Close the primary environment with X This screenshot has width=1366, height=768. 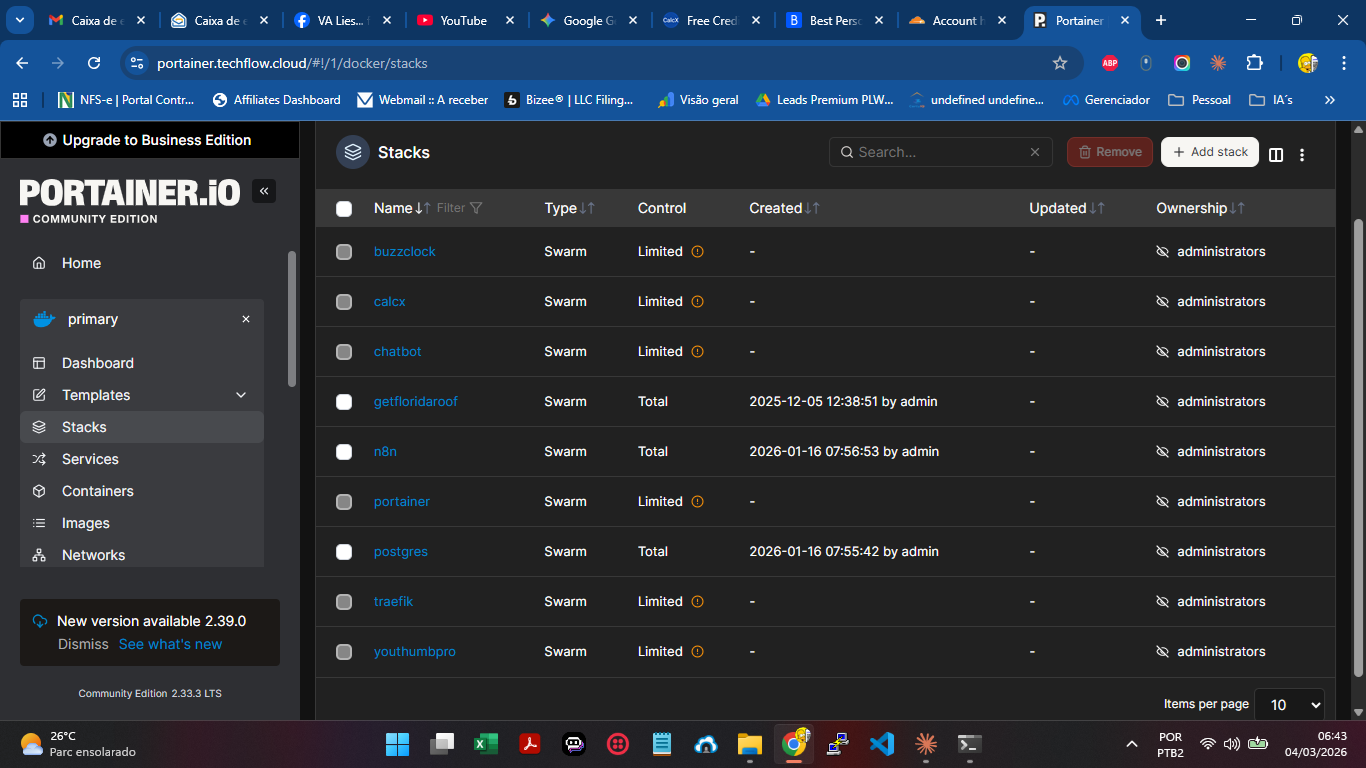[246, 319]
